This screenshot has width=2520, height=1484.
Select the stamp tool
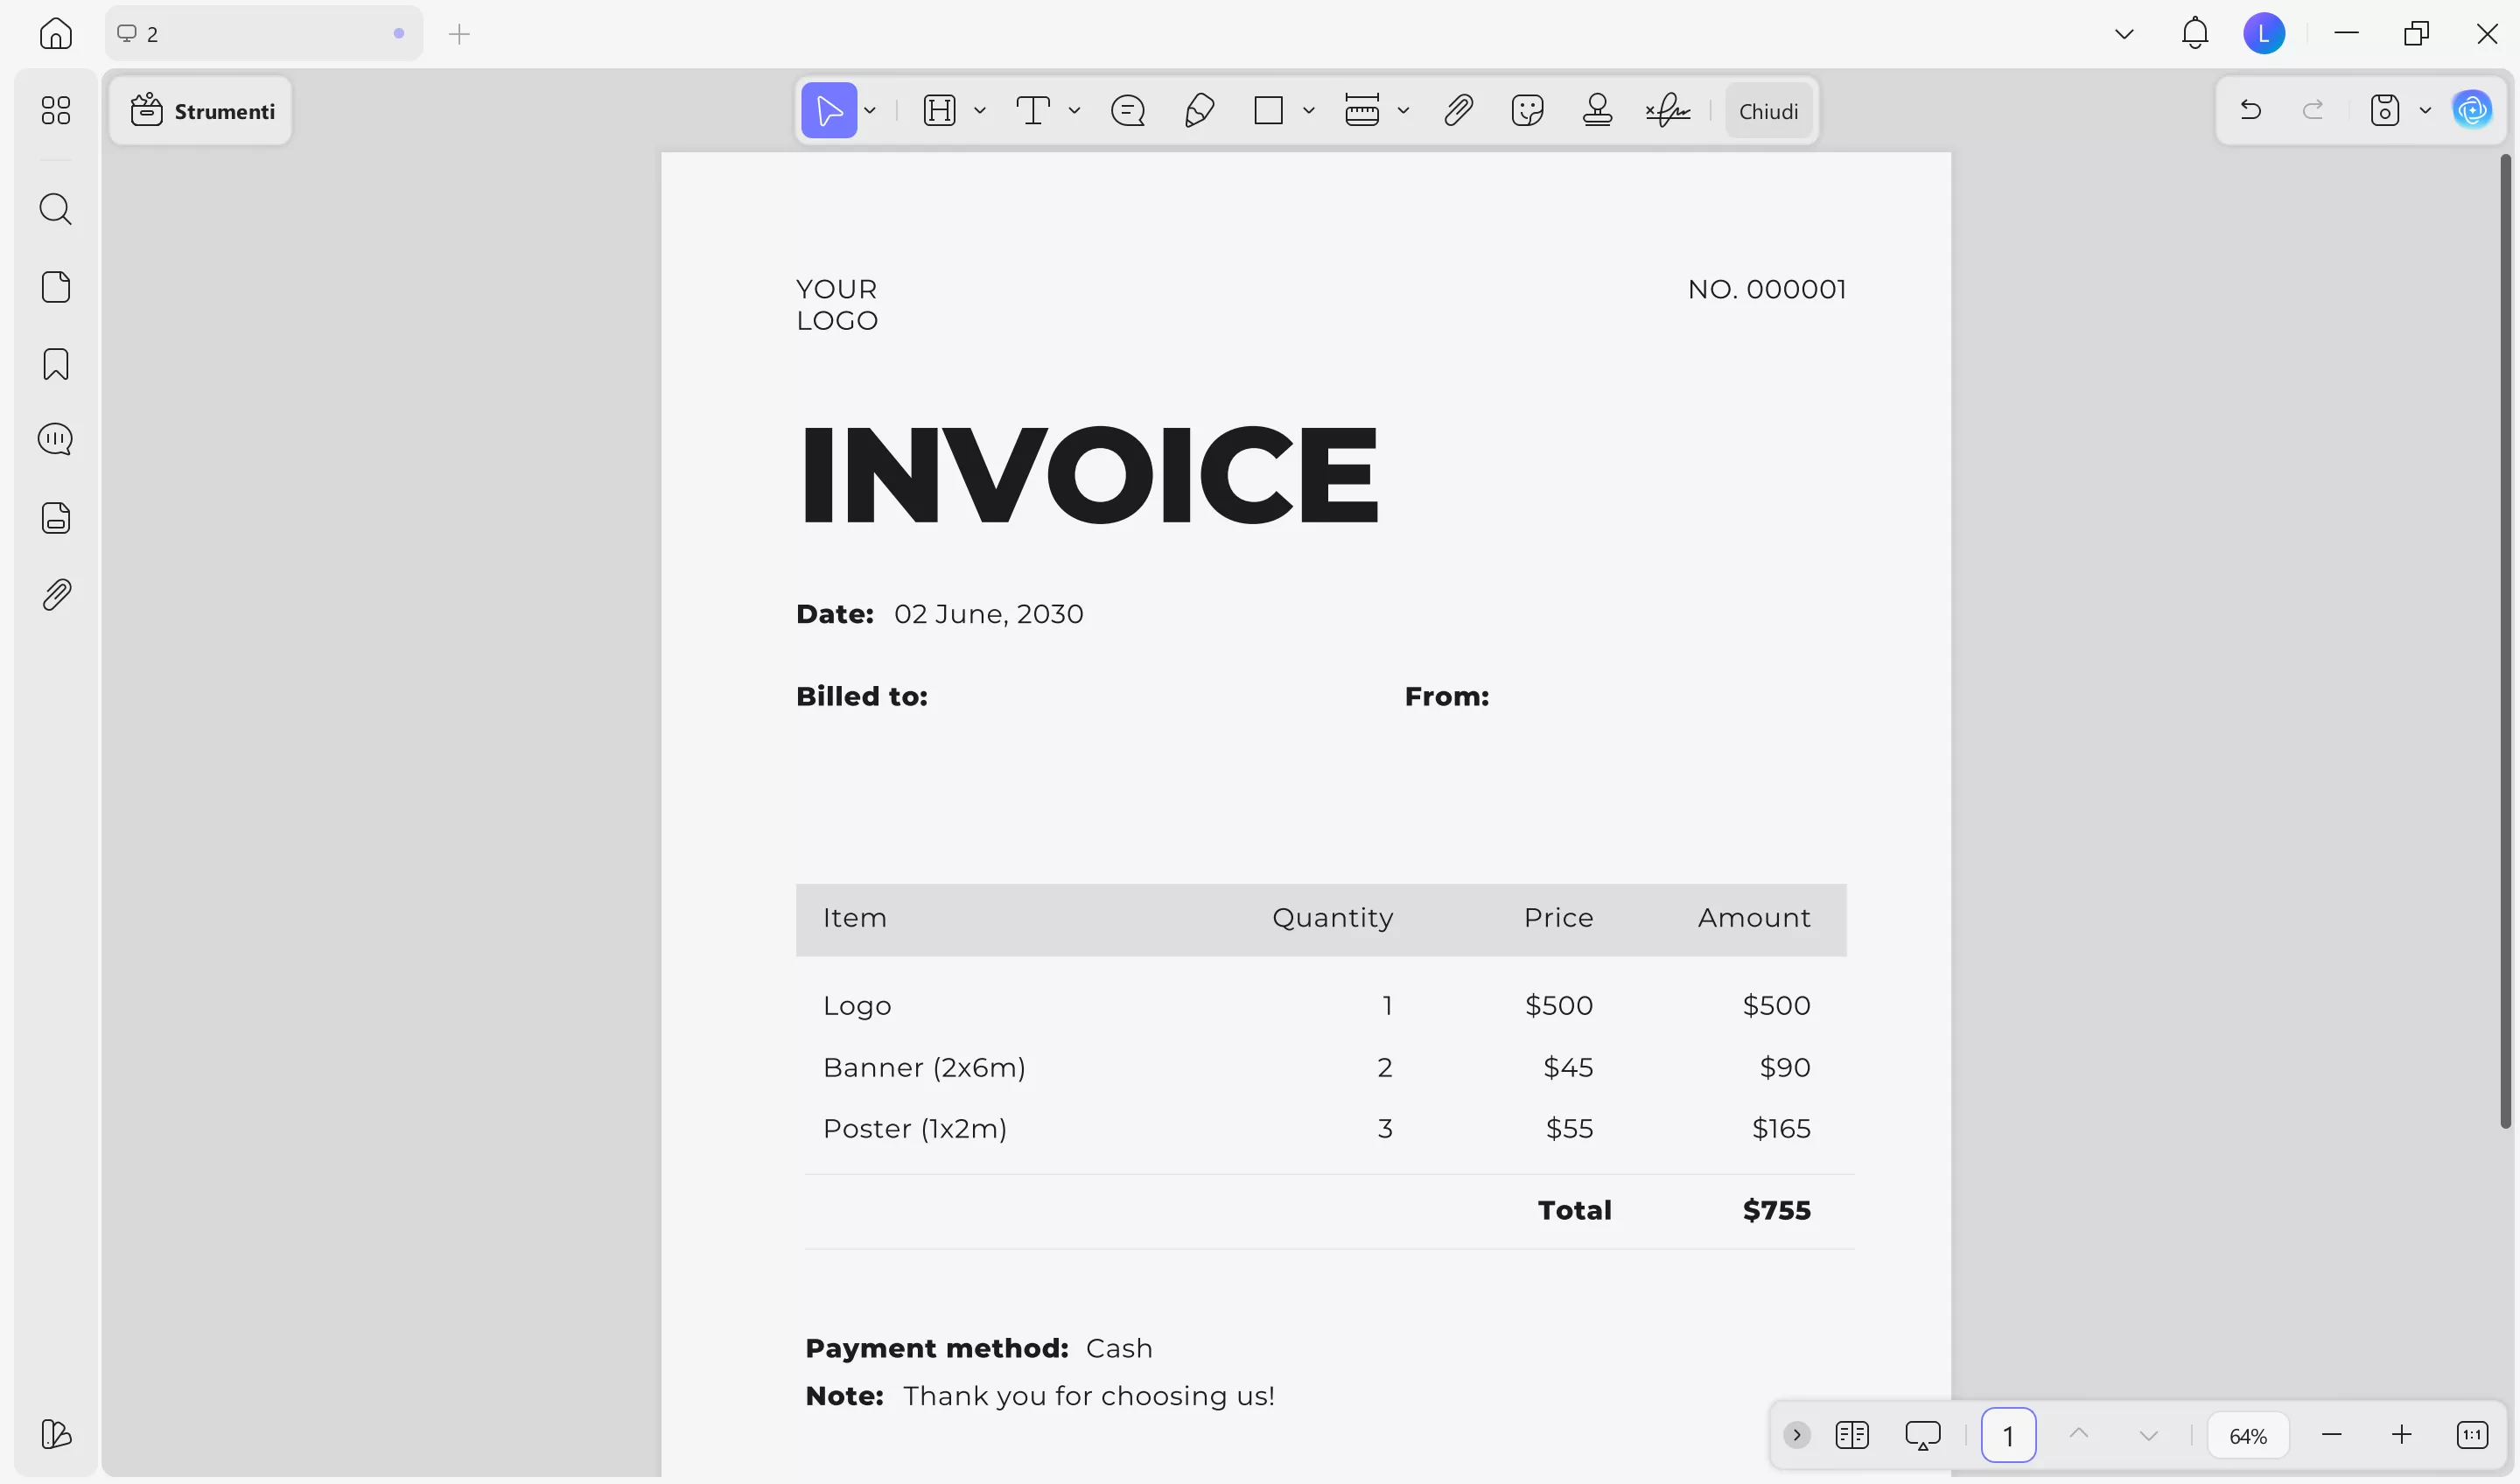[x=1597, y=110]
